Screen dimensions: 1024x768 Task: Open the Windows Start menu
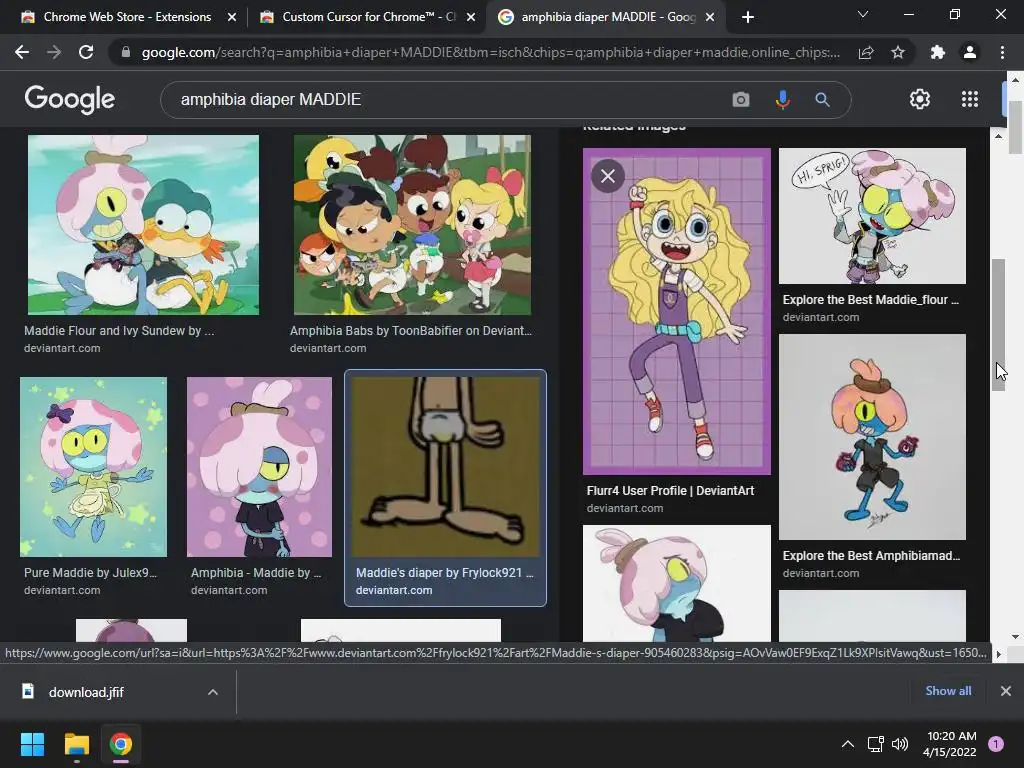(32, 744)
